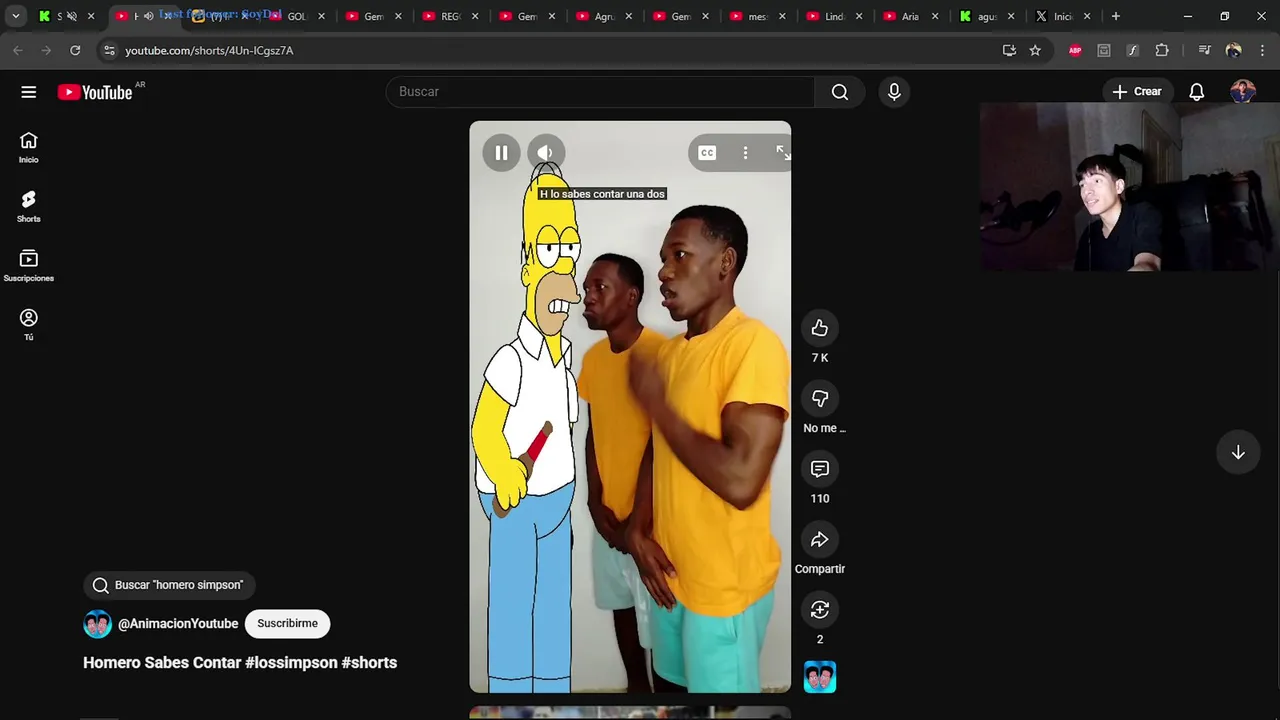Go to YouTube home via logo

click(95, 92)
